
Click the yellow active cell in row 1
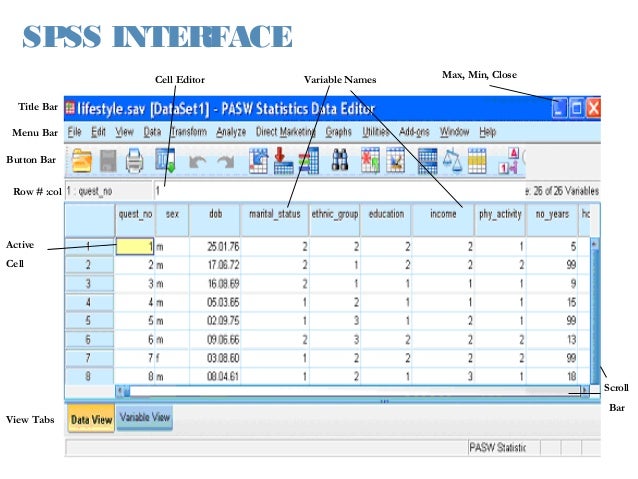coord(135,247)
